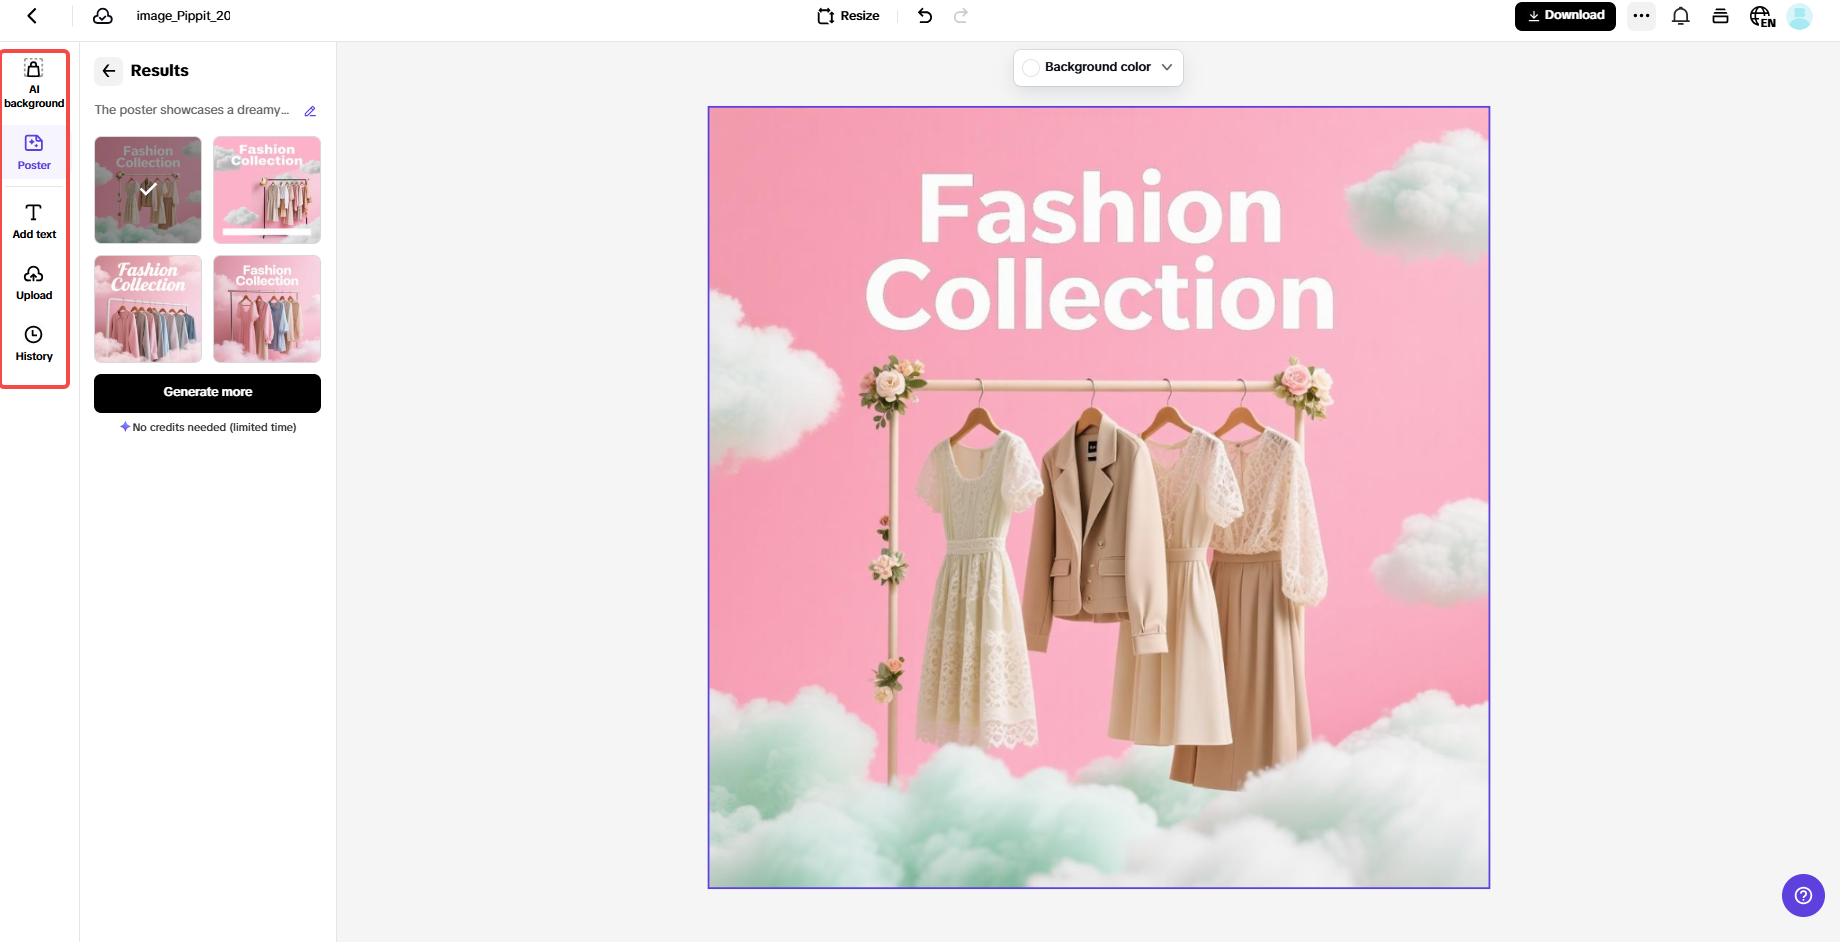Viewport: 1840px width, 942px height.
Task: Select the fourth result thumbnail with colorful dresses
Action: (267, 309)
